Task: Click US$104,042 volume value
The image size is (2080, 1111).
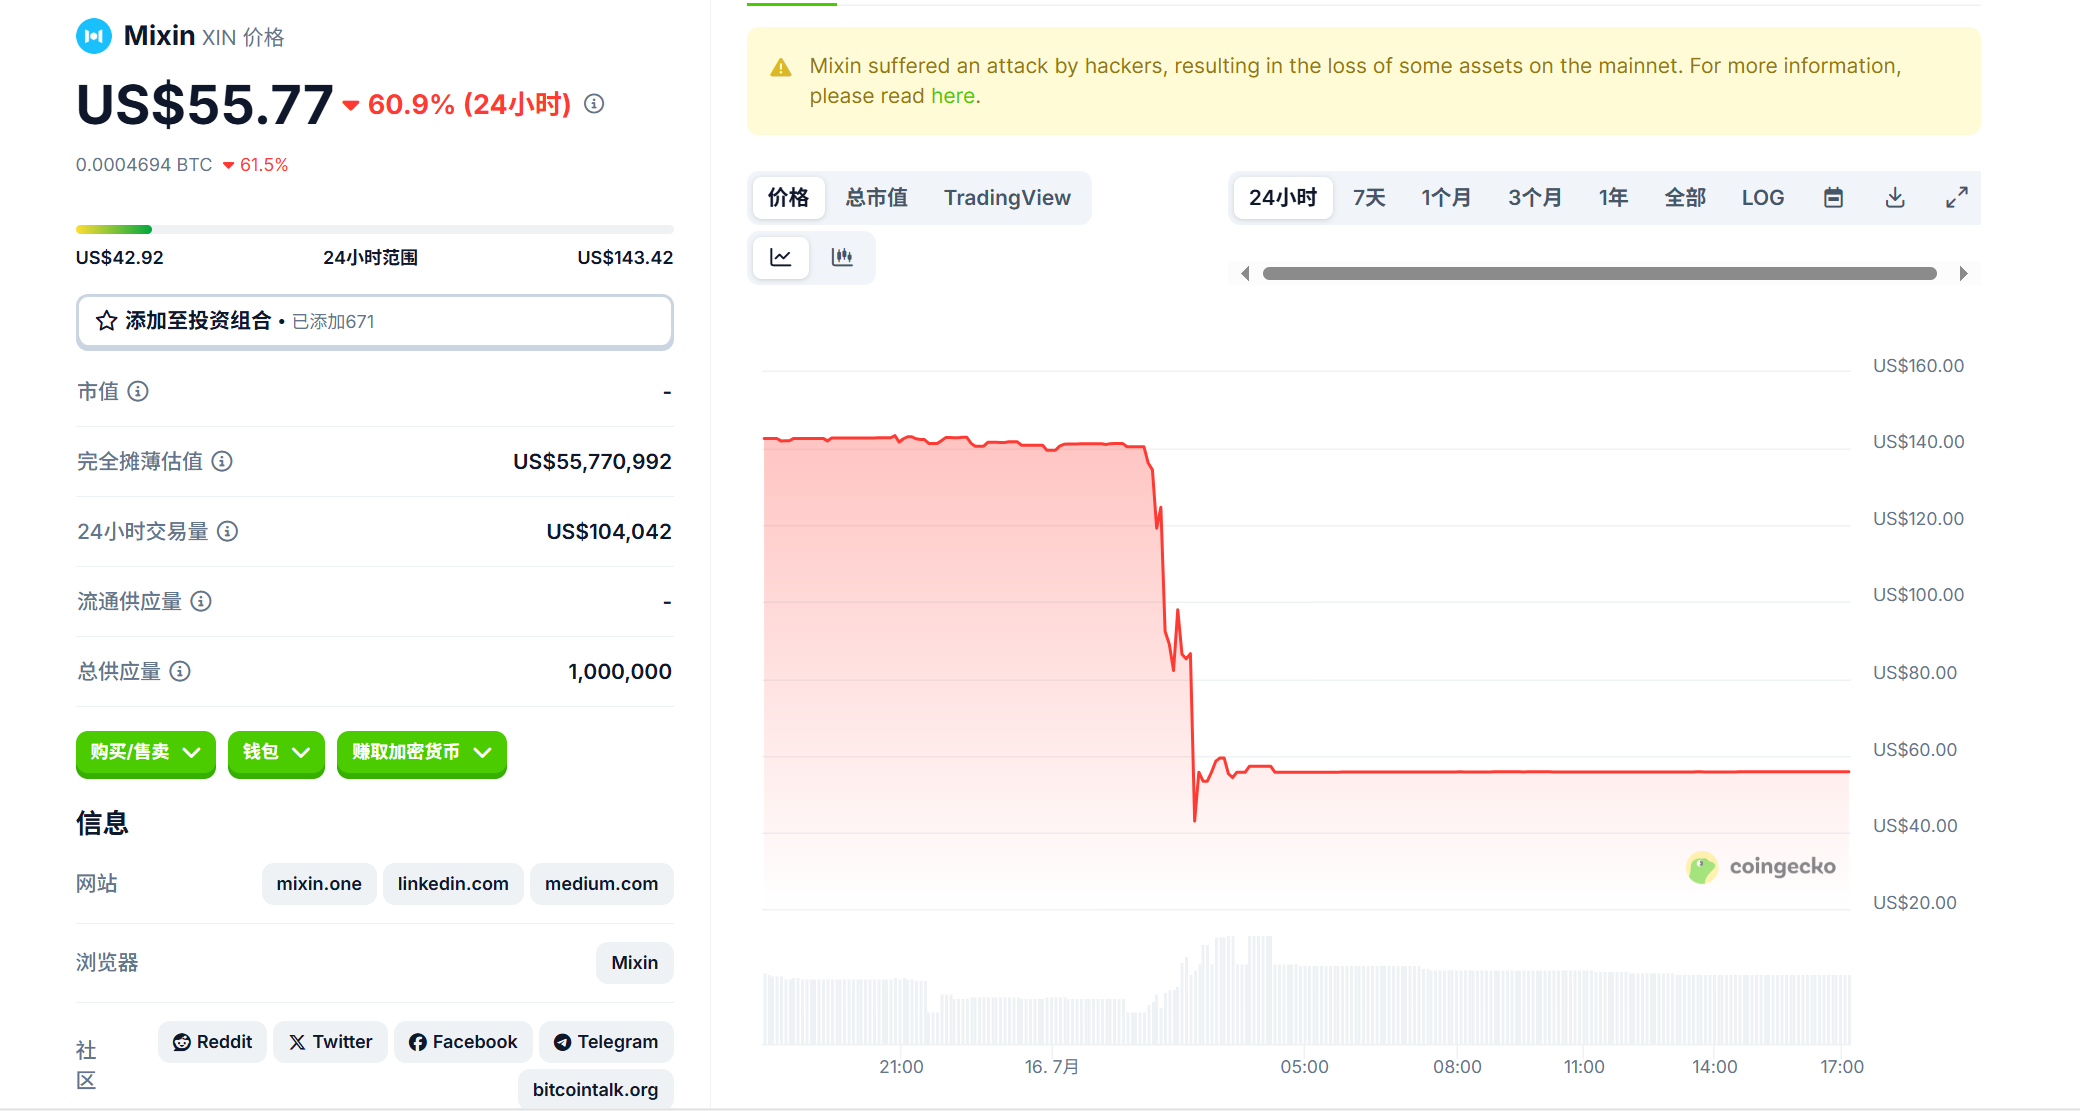Action: click(609, 531)
